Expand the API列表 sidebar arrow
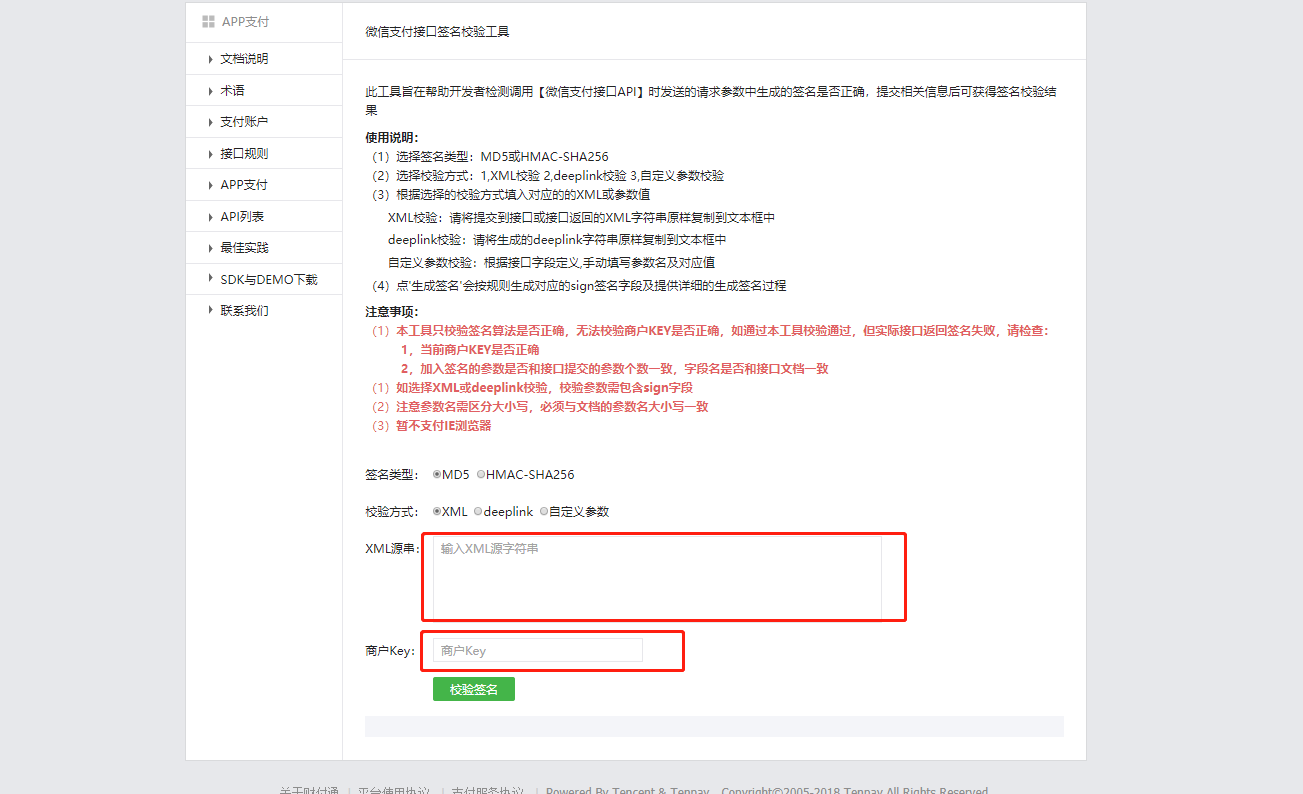This screenshot has width=1303, height=794. coord(210,216)
